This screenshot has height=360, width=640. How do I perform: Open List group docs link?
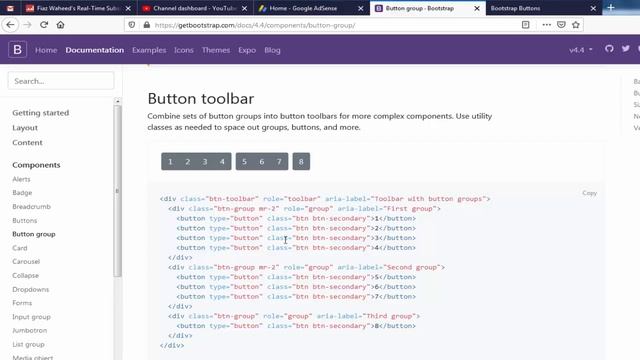click(x=28, y=344)
